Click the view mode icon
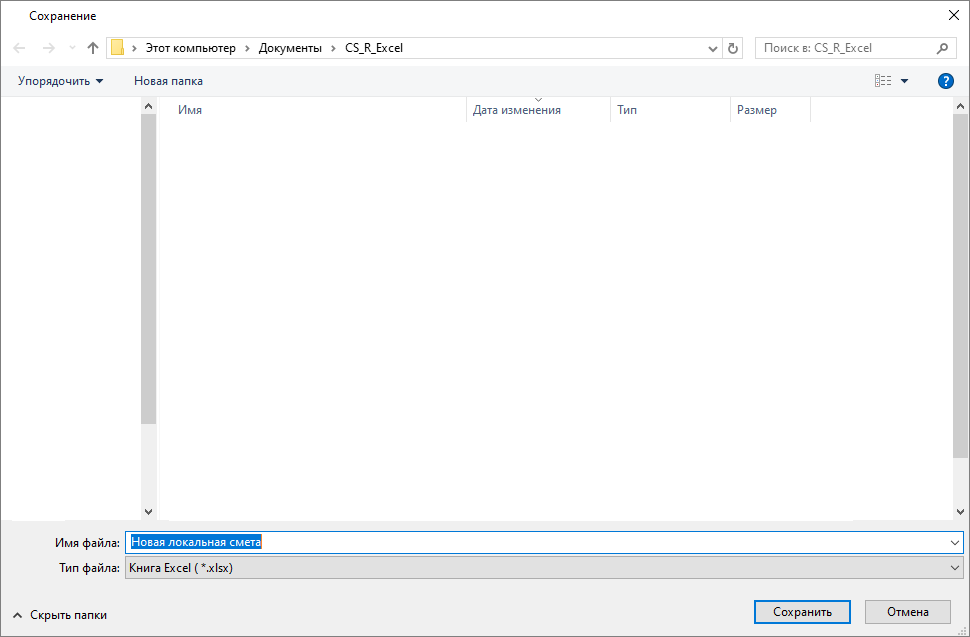This screenshot has height=637, width=970. click(883, 81)
